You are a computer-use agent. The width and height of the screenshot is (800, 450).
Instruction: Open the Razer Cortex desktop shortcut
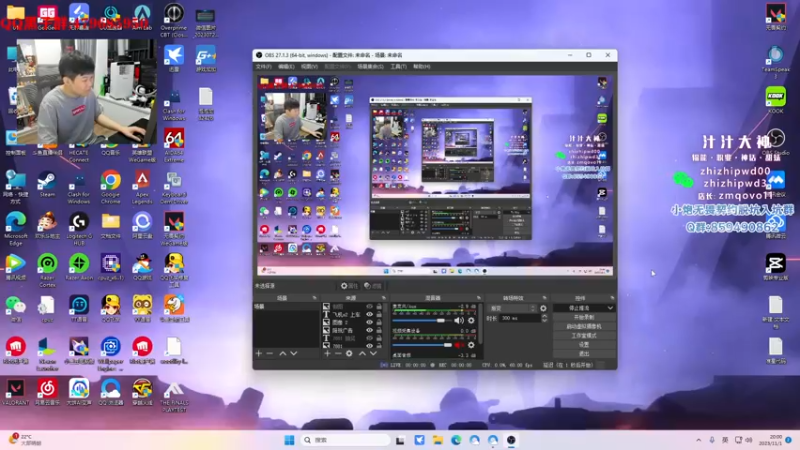tap(47, 271)
